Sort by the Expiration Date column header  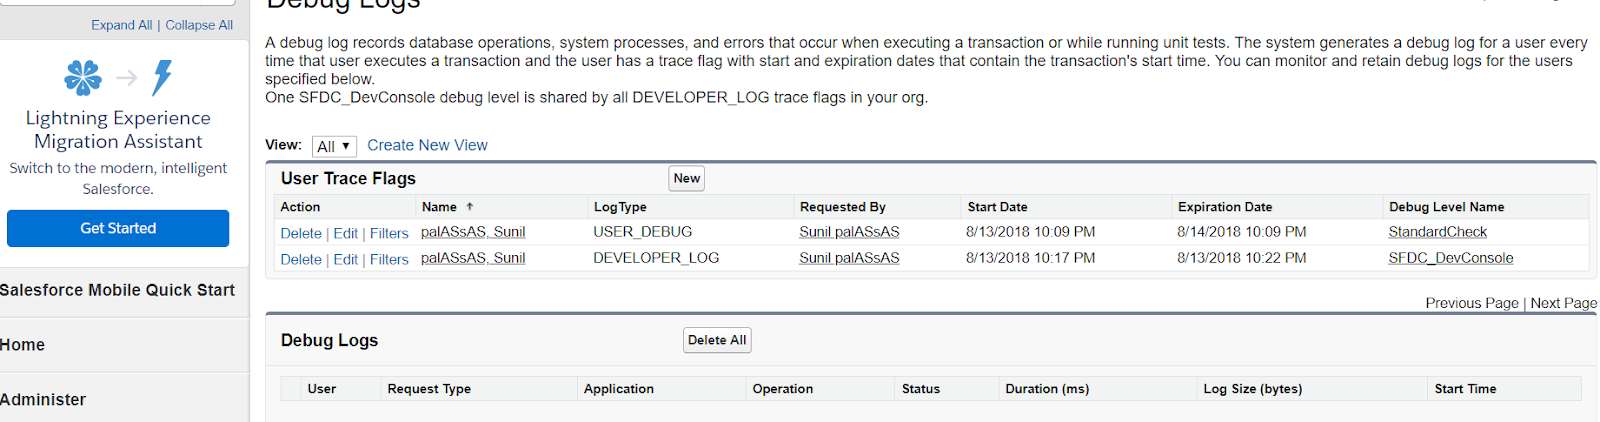[x=1225, y=207]
